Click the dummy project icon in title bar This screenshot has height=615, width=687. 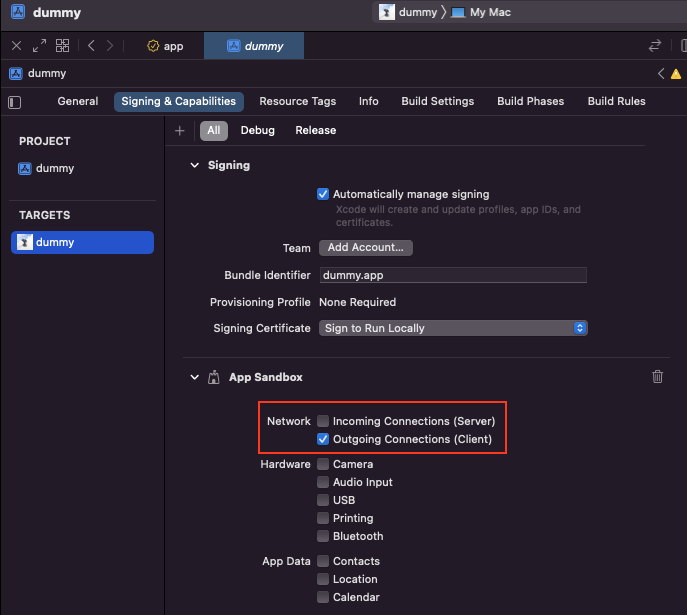[x=18, y=12]
